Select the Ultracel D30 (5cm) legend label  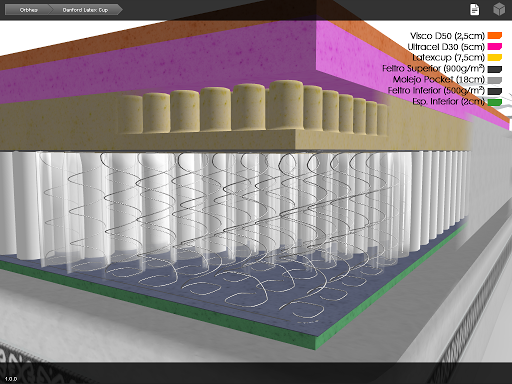click(446, 47)
